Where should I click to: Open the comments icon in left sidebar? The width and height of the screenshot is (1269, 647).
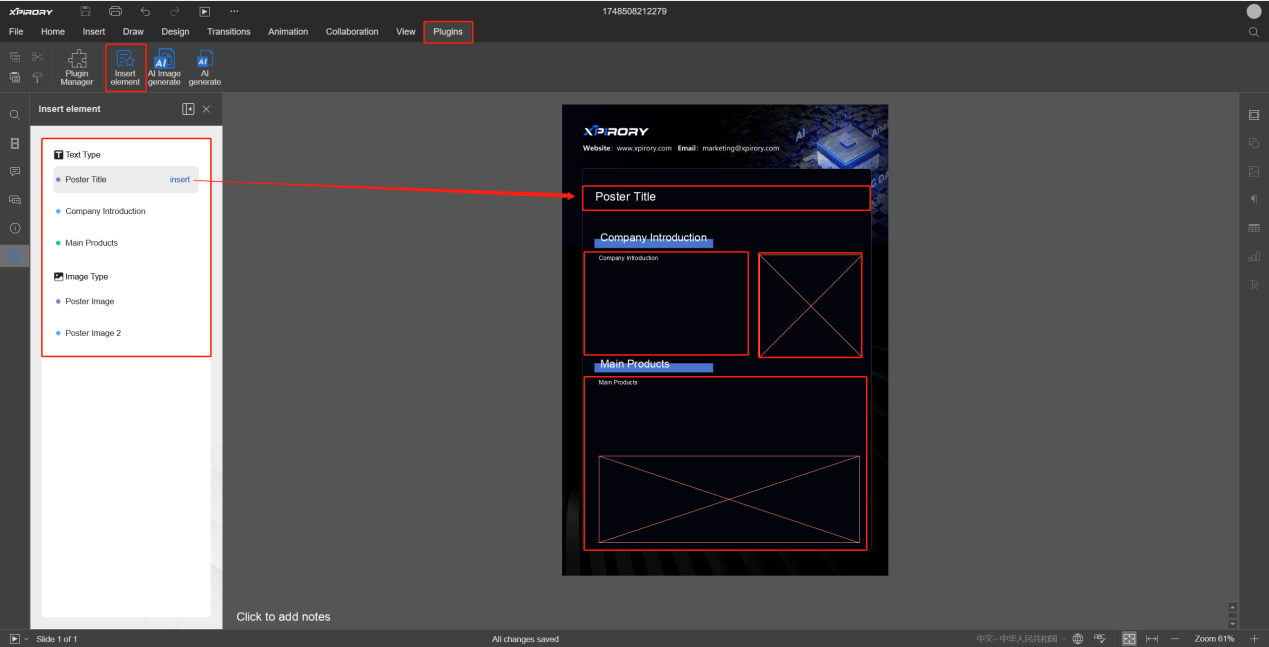click(x=15, y=172)
